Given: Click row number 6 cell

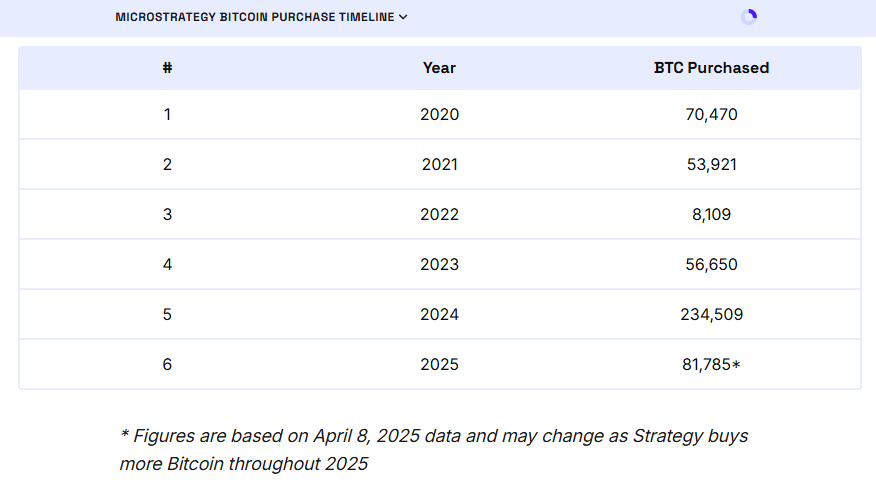Looking at the screenshot, I should (167, 364).
